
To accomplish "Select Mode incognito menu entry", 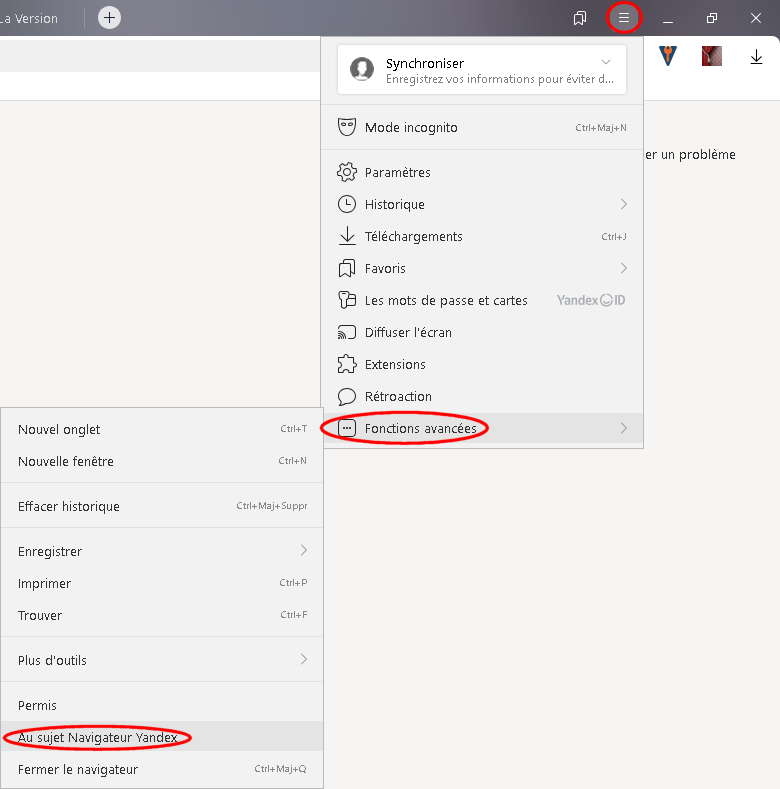I will [x=482, y=127].
